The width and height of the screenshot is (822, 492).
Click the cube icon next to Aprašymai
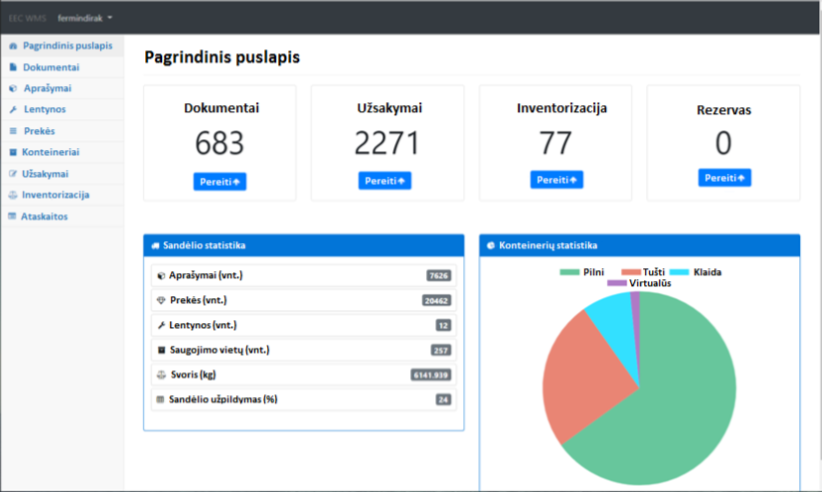tap(13, 89)
